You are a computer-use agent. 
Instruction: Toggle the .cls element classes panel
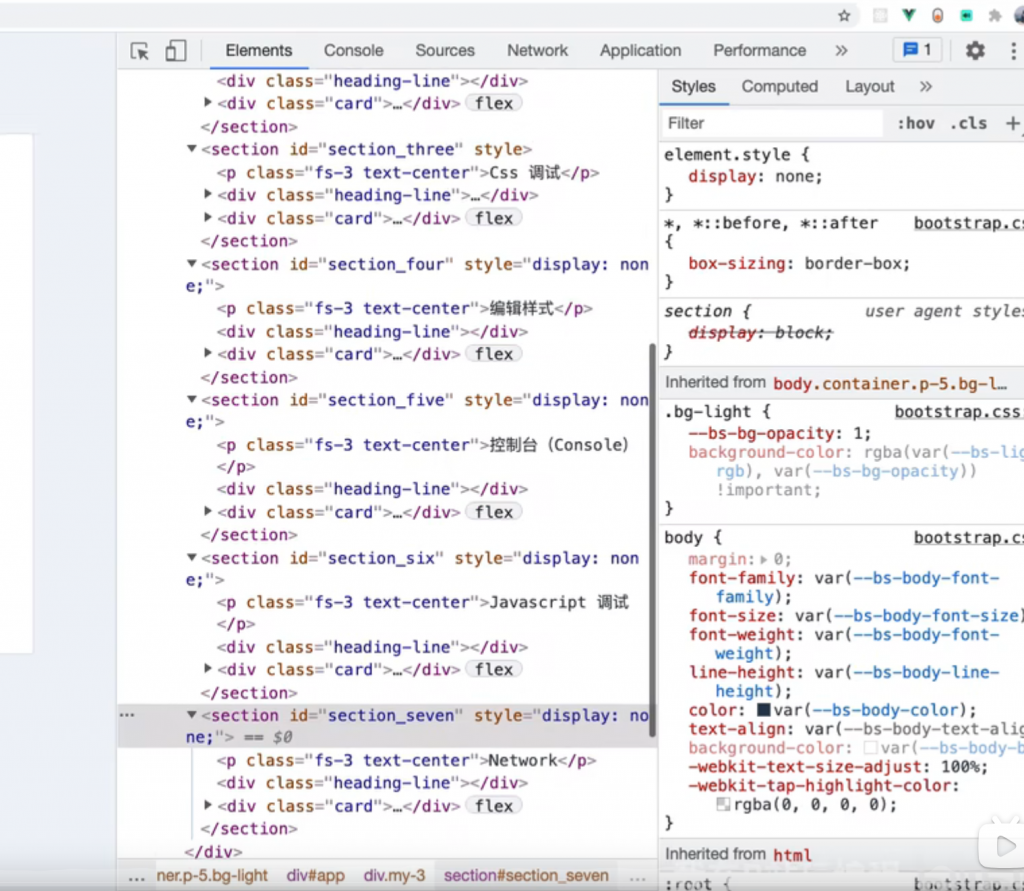pos(967,123)
